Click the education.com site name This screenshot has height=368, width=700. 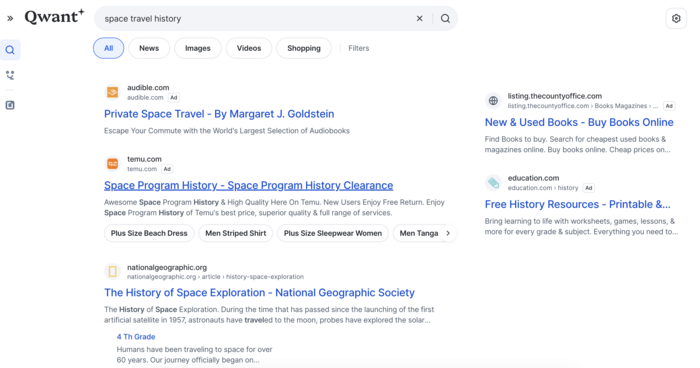pos(533,178)
